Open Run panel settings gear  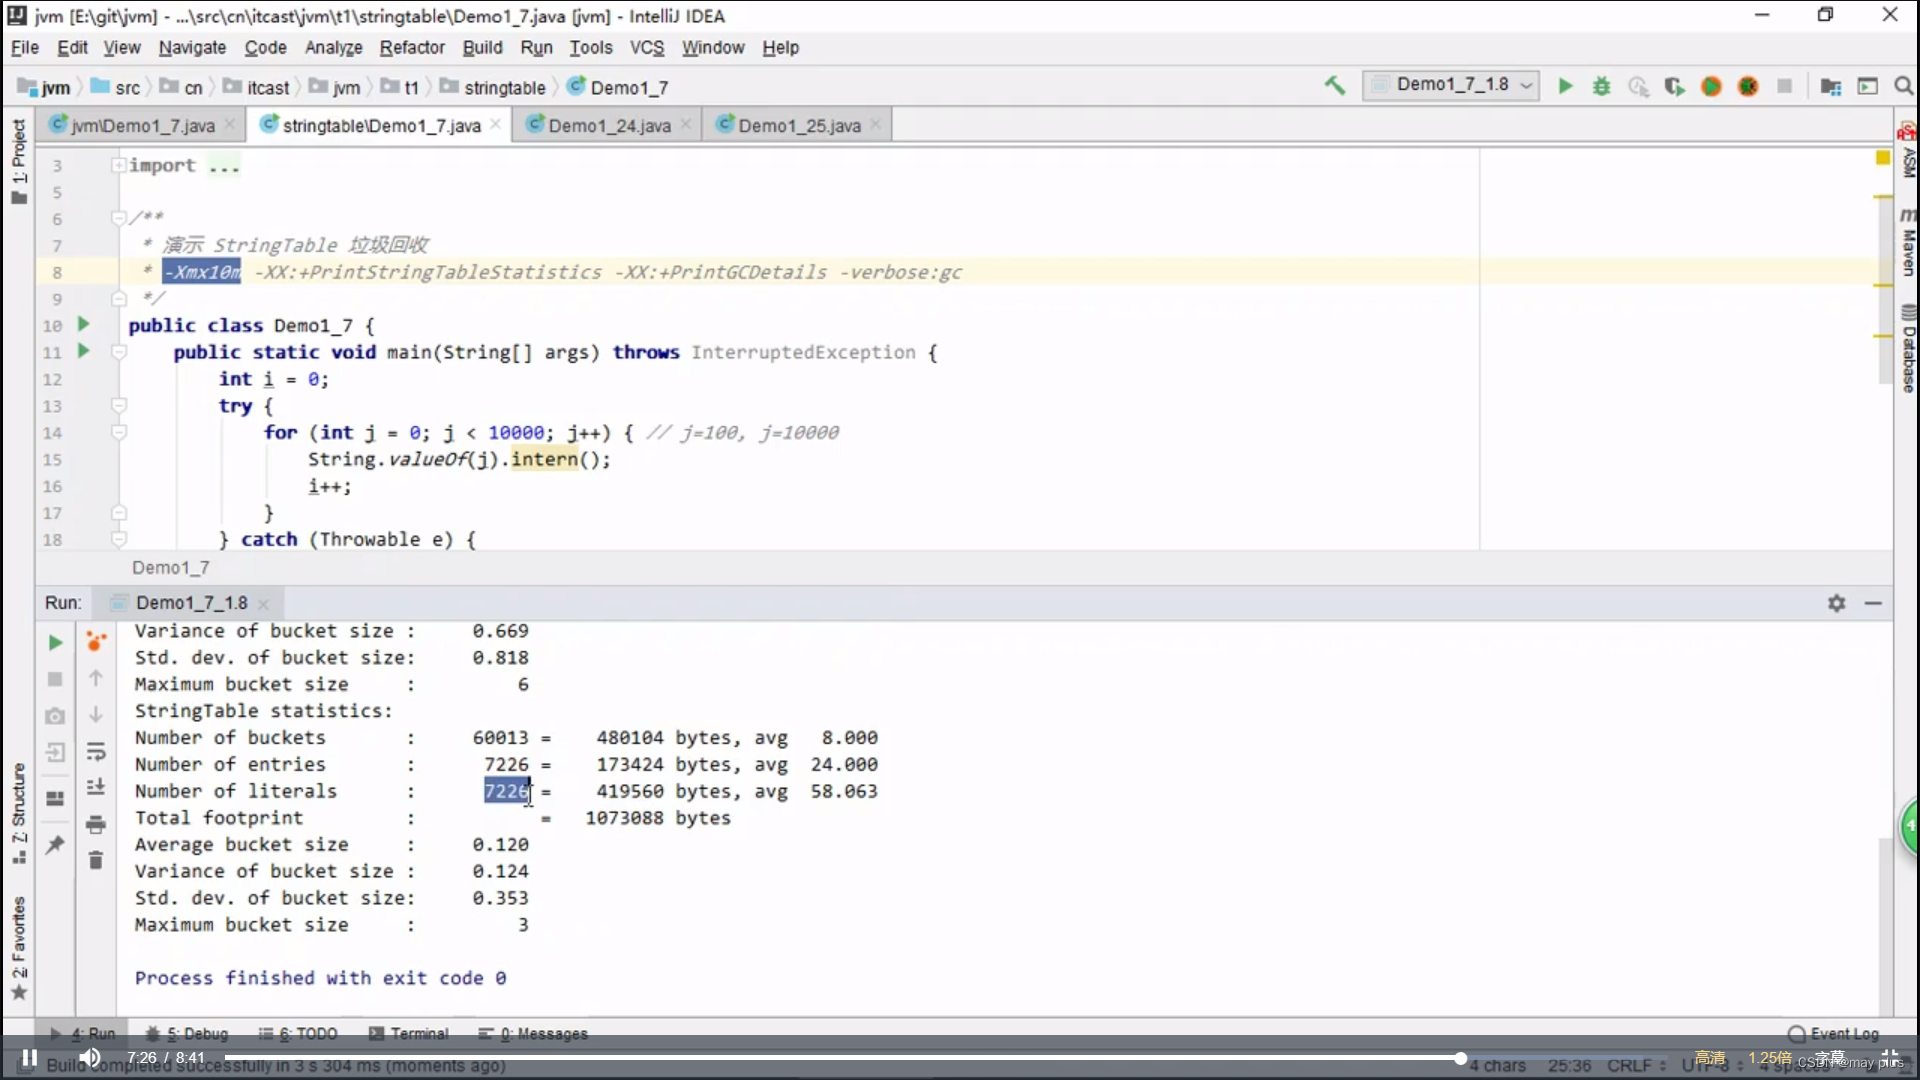(1836, 603)
